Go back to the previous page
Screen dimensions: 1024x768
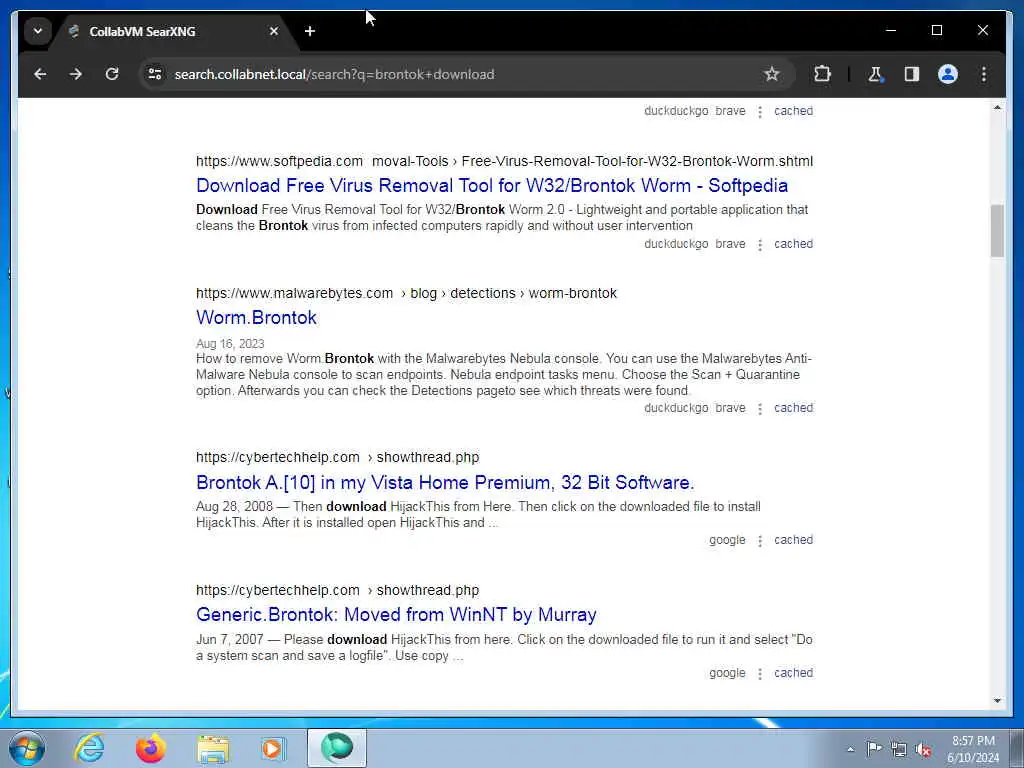pos(40,74)
